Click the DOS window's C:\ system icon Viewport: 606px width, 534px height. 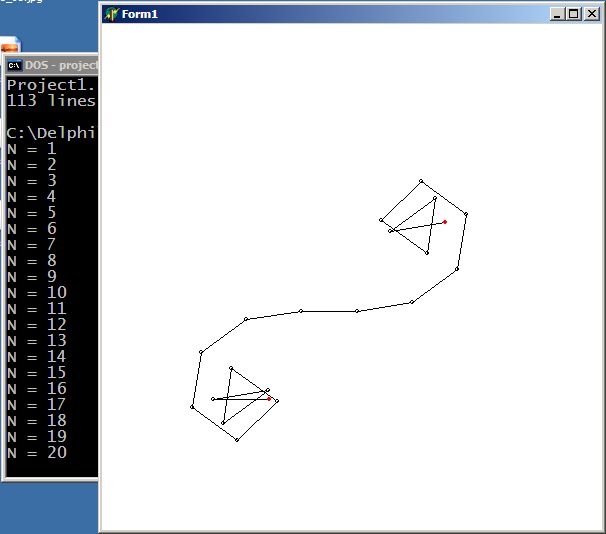click(14, 66)
